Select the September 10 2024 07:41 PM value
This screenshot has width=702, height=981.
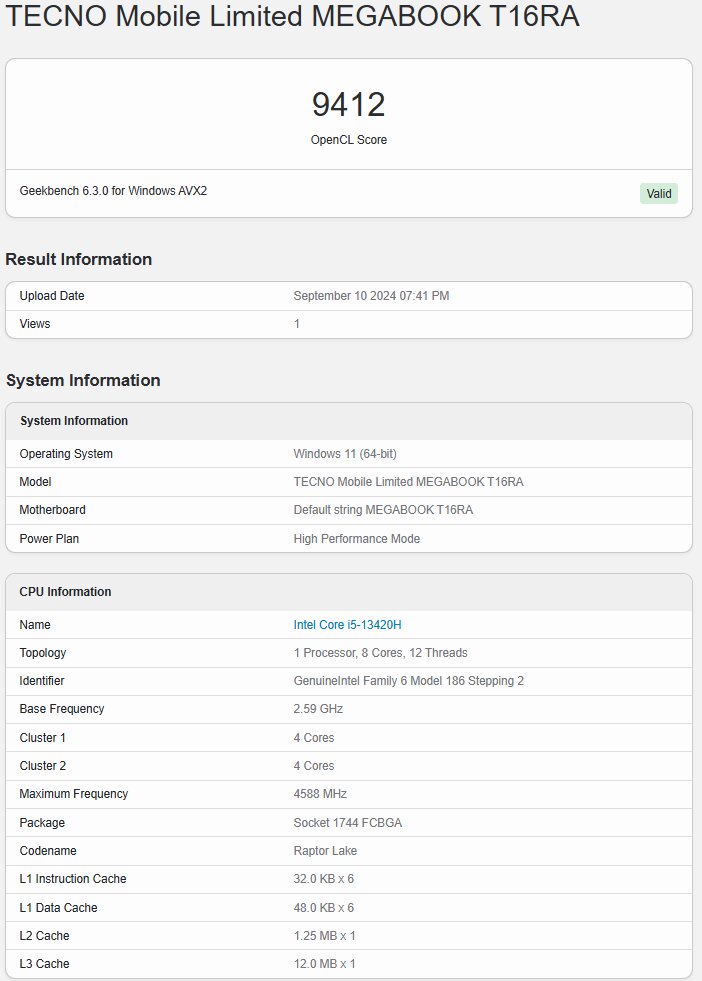pos(371,295)
